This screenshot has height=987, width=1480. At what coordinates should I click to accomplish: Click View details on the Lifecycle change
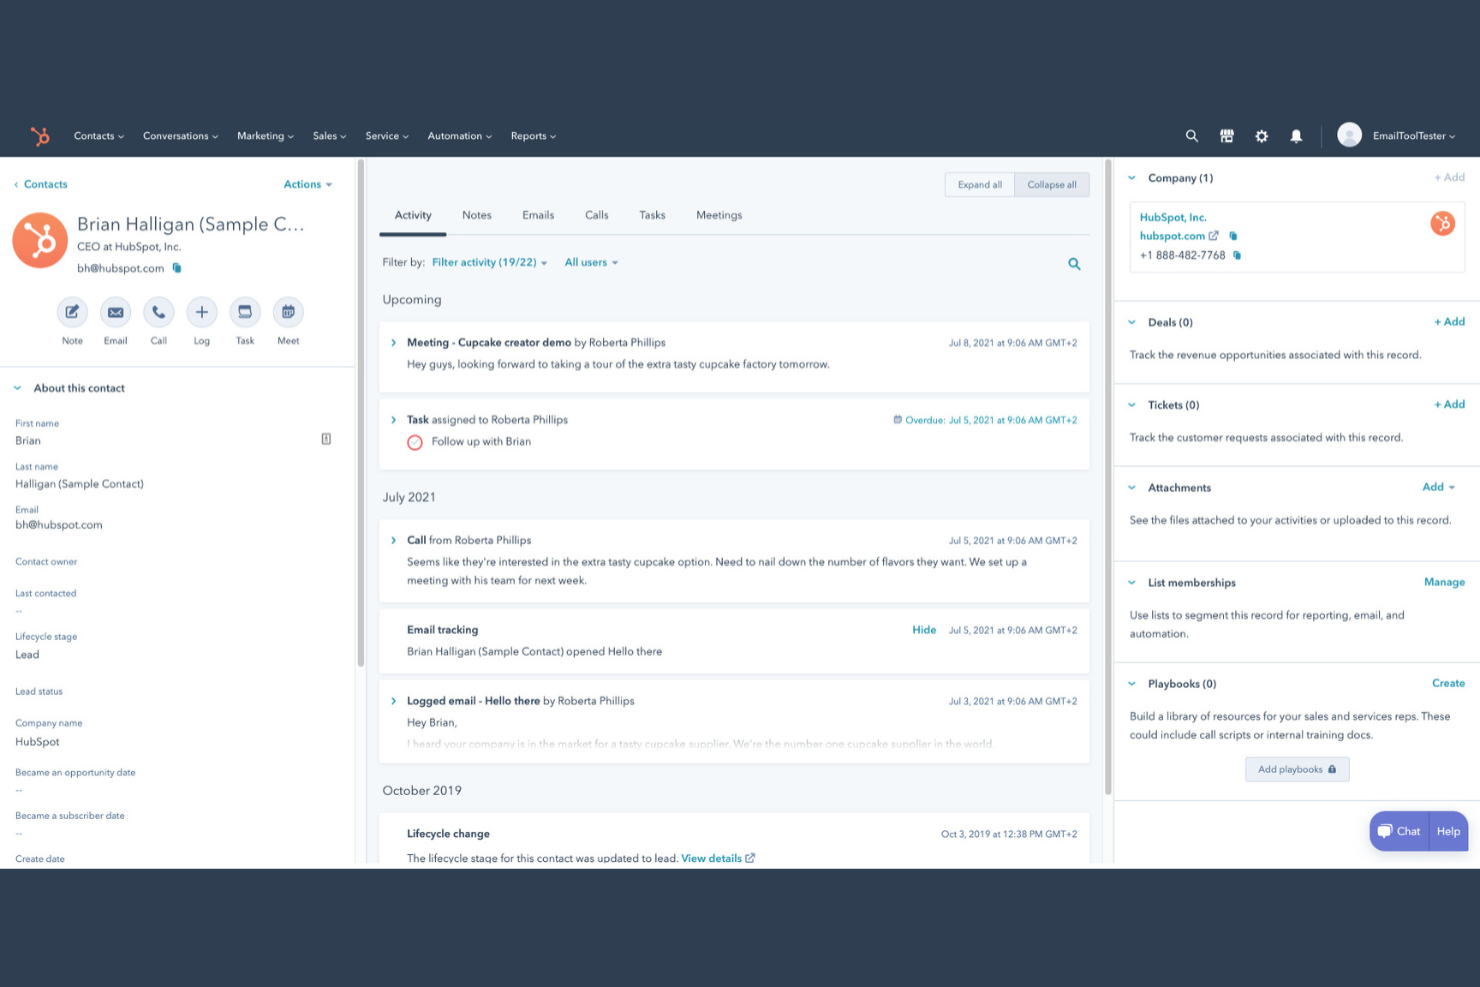click(711, 858)
